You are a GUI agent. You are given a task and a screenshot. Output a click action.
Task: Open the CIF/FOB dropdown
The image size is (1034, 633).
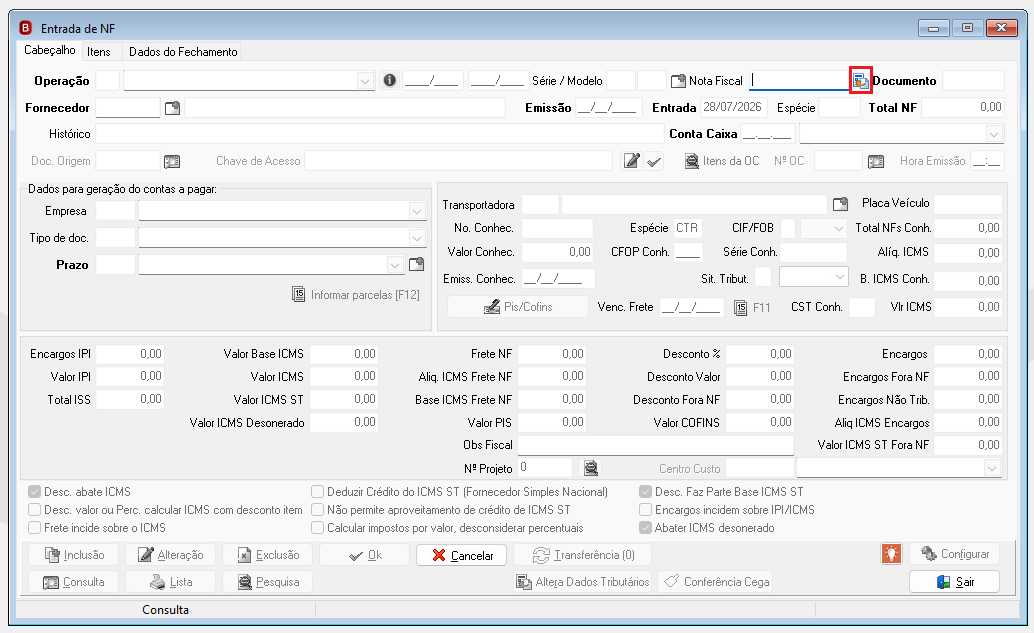tap(839, 228)
